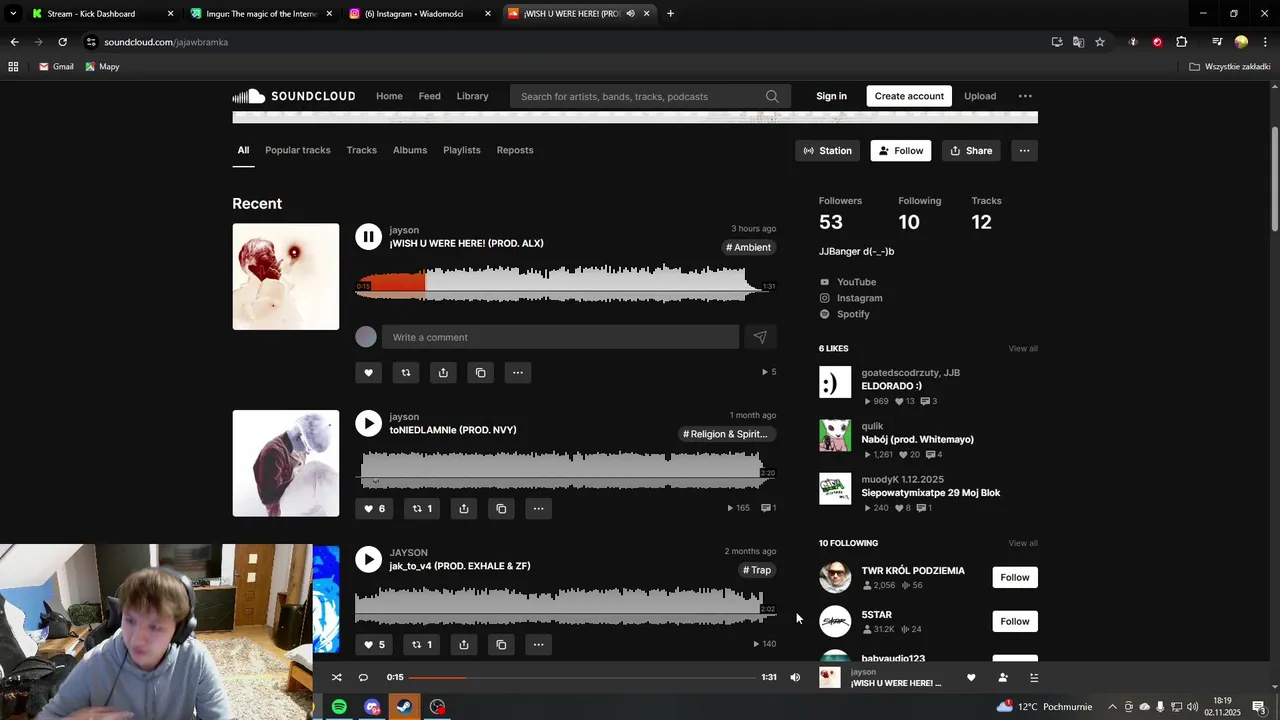Toggle shuffle in the player bar
Image resolution: width=1280 pixels, height=720 pixels.
pyautogui.click(x=337, y=677)
